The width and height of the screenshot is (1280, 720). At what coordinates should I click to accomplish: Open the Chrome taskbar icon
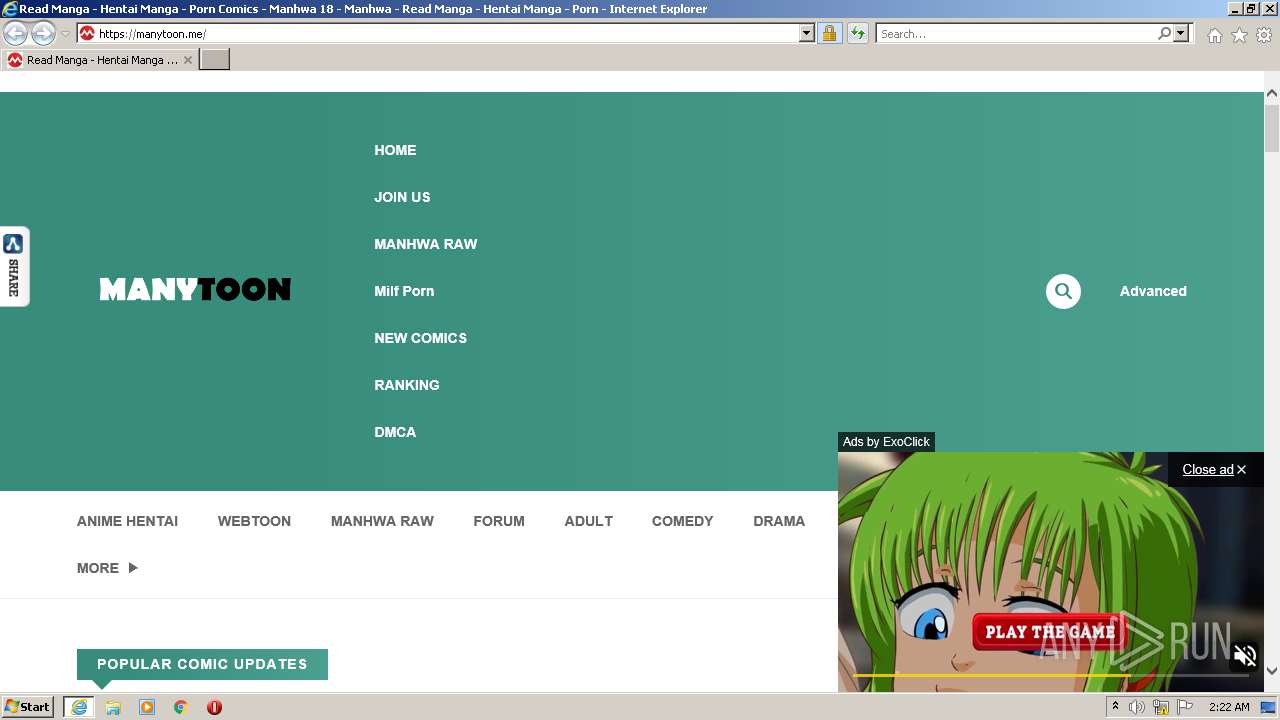pyautogui.click(x=181, y=707)
